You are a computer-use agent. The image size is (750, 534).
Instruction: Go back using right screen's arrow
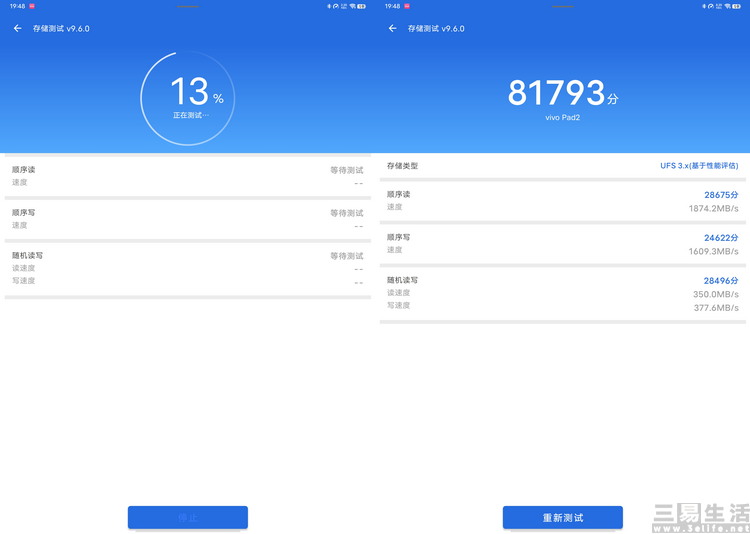click(393, 28)
